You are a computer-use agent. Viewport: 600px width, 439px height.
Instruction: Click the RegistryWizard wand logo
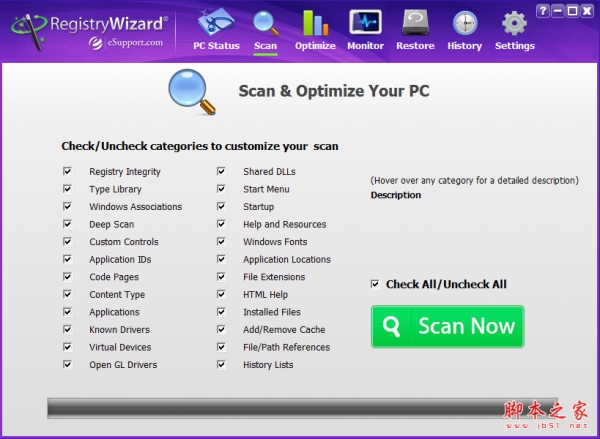[x=29, y=31]
